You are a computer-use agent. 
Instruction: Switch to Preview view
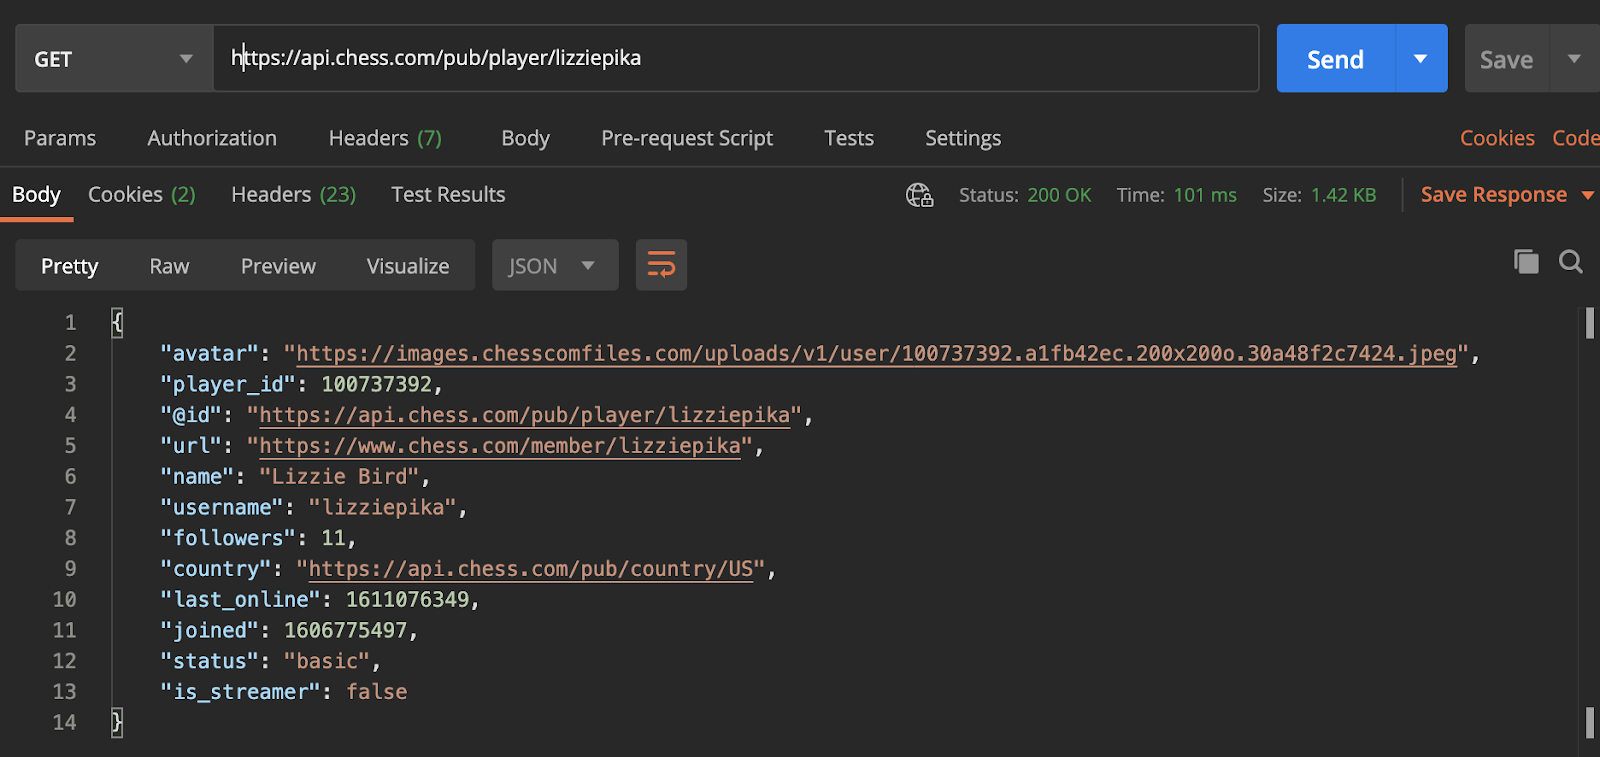(x=278, y=266)
